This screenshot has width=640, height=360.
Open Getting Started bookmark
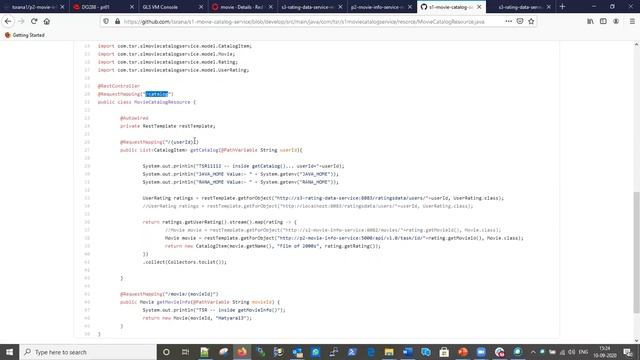point(24,35)
